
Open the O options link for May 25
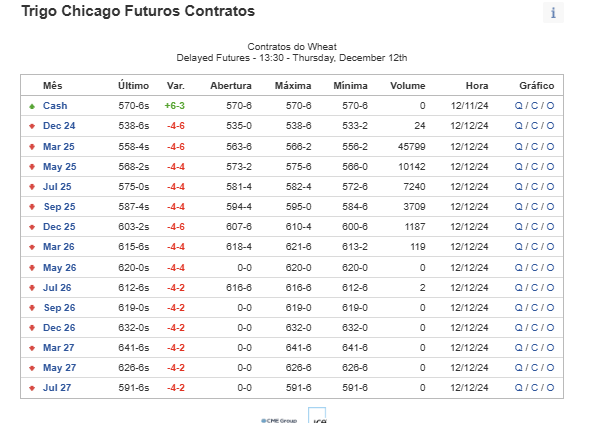(x=550, y=167)
